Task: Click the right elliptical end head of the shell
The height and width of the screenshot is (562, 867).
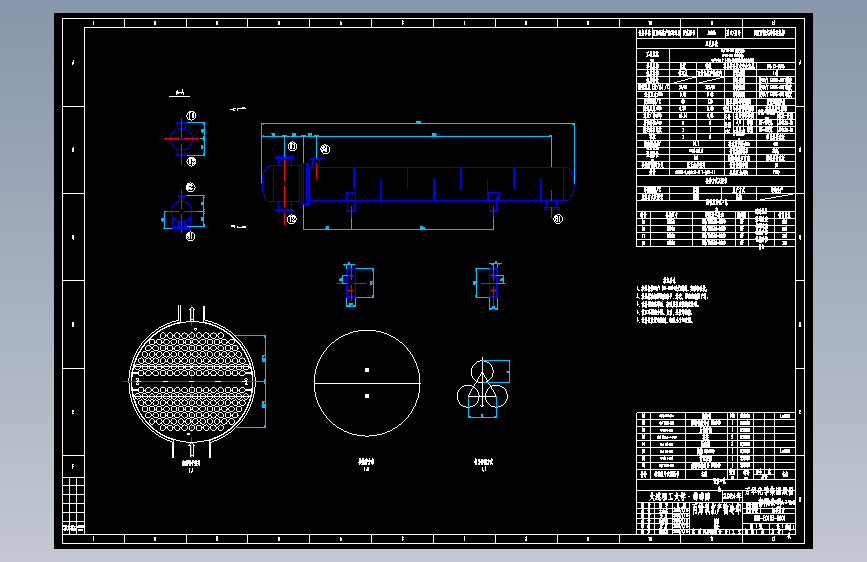Action: tap(570, 184)
